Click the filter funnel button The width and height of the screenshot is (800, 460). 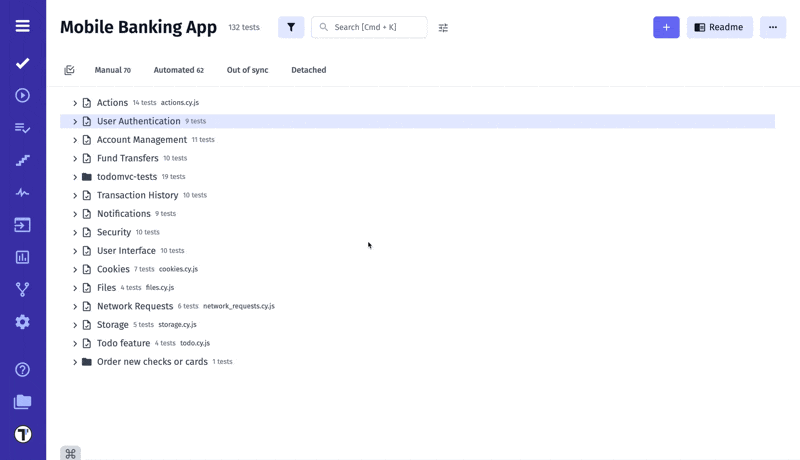(291, 28)
